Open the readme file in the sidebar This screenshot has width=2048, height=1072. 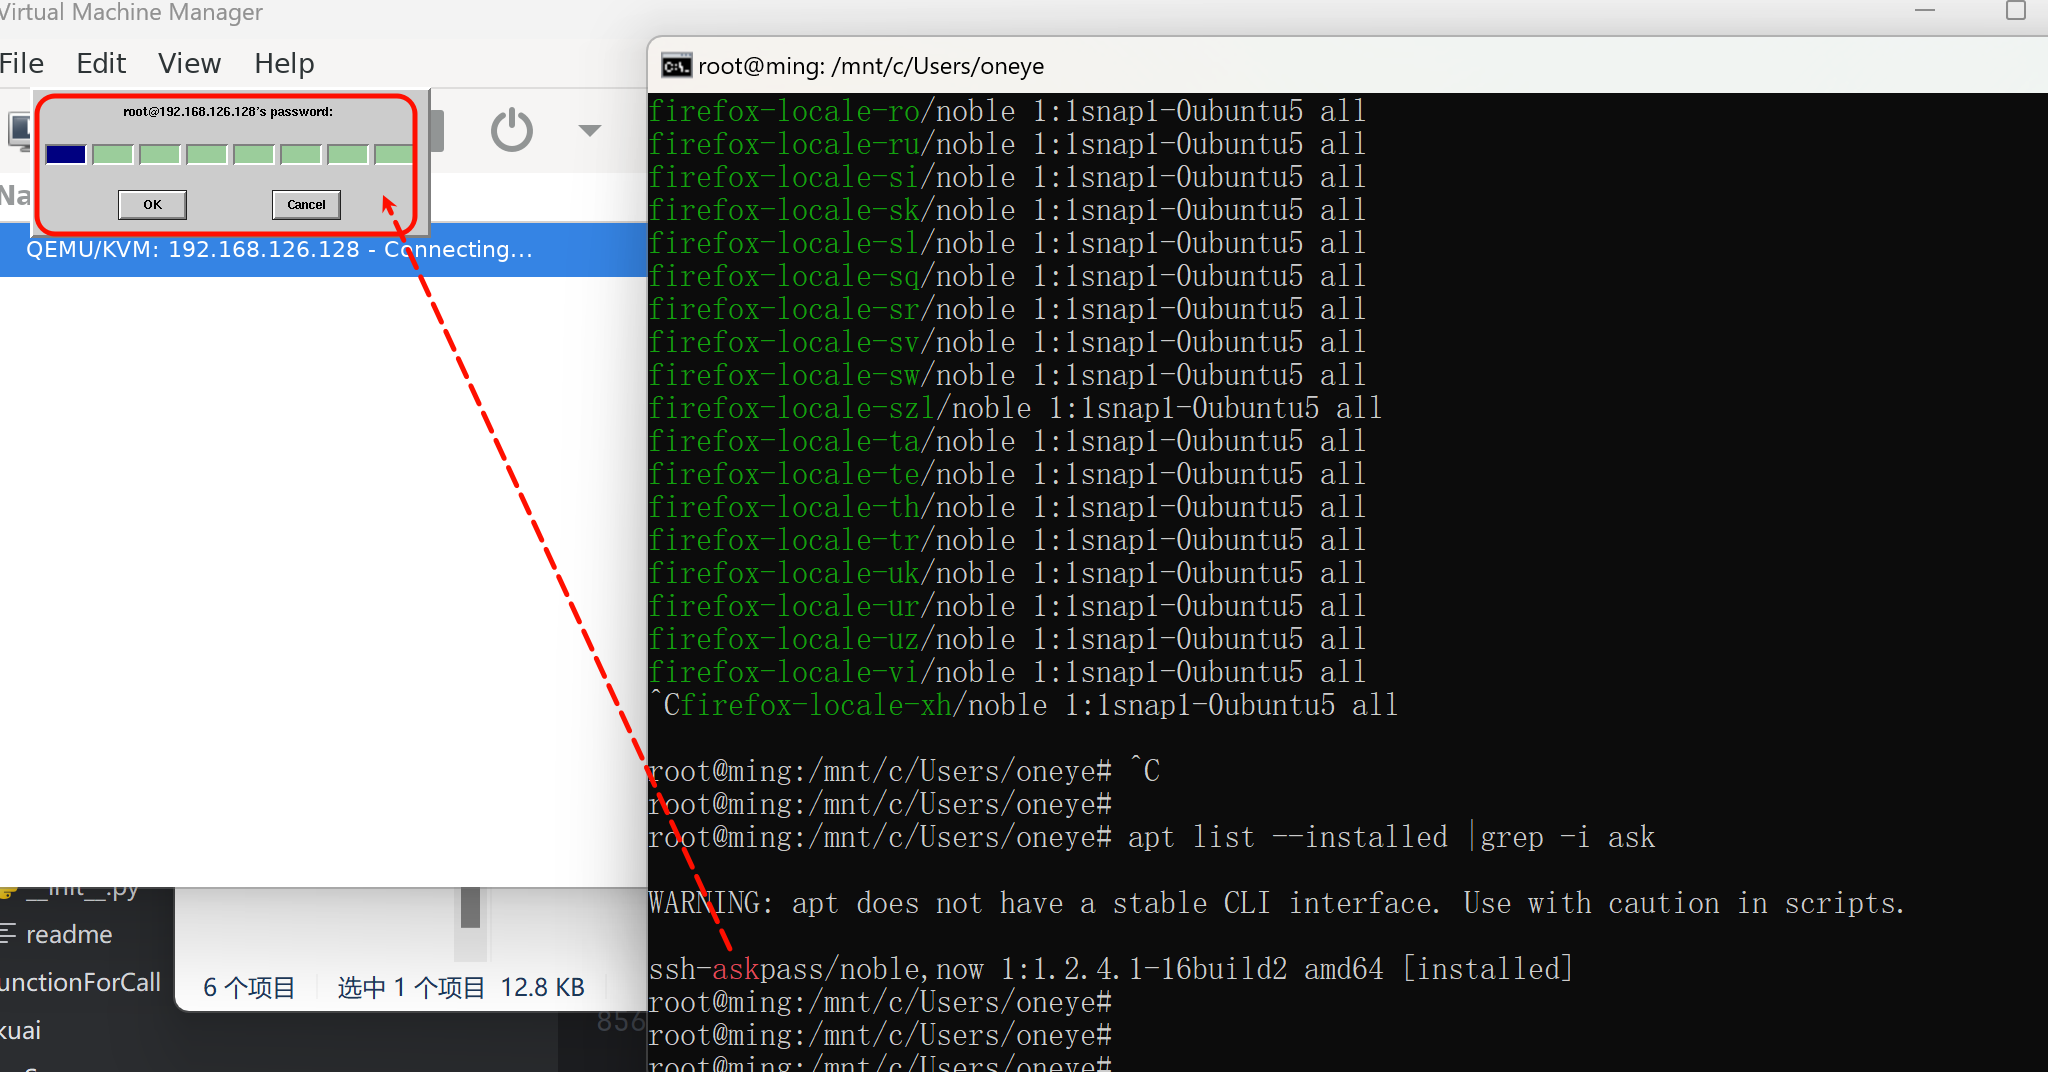coord(68,934)
